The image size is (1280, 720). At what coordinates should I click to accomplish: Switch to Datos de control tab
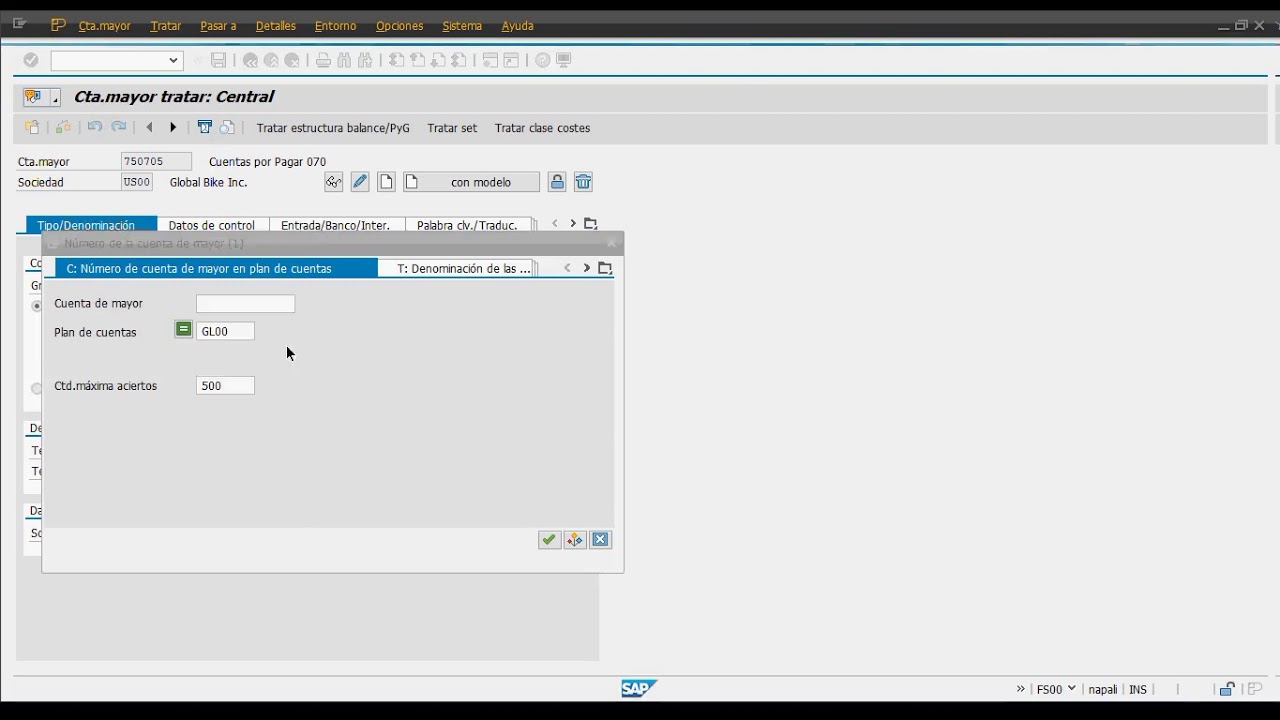212,225
